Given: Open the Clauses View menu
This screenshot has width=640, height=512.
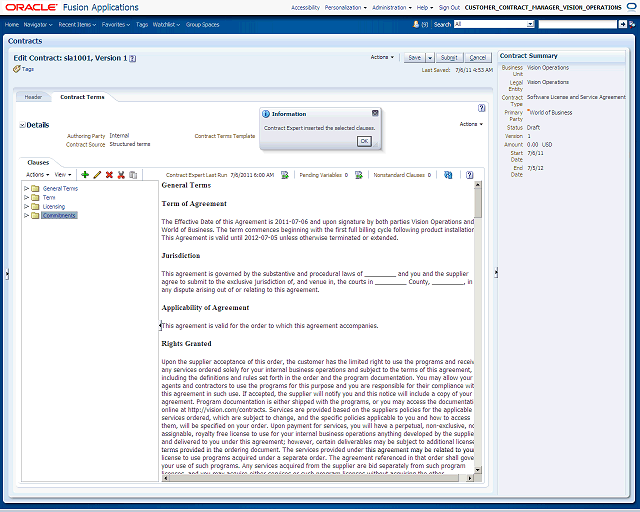Looking at the screenshot, I should pyautogui.click(x=63, y=175).
